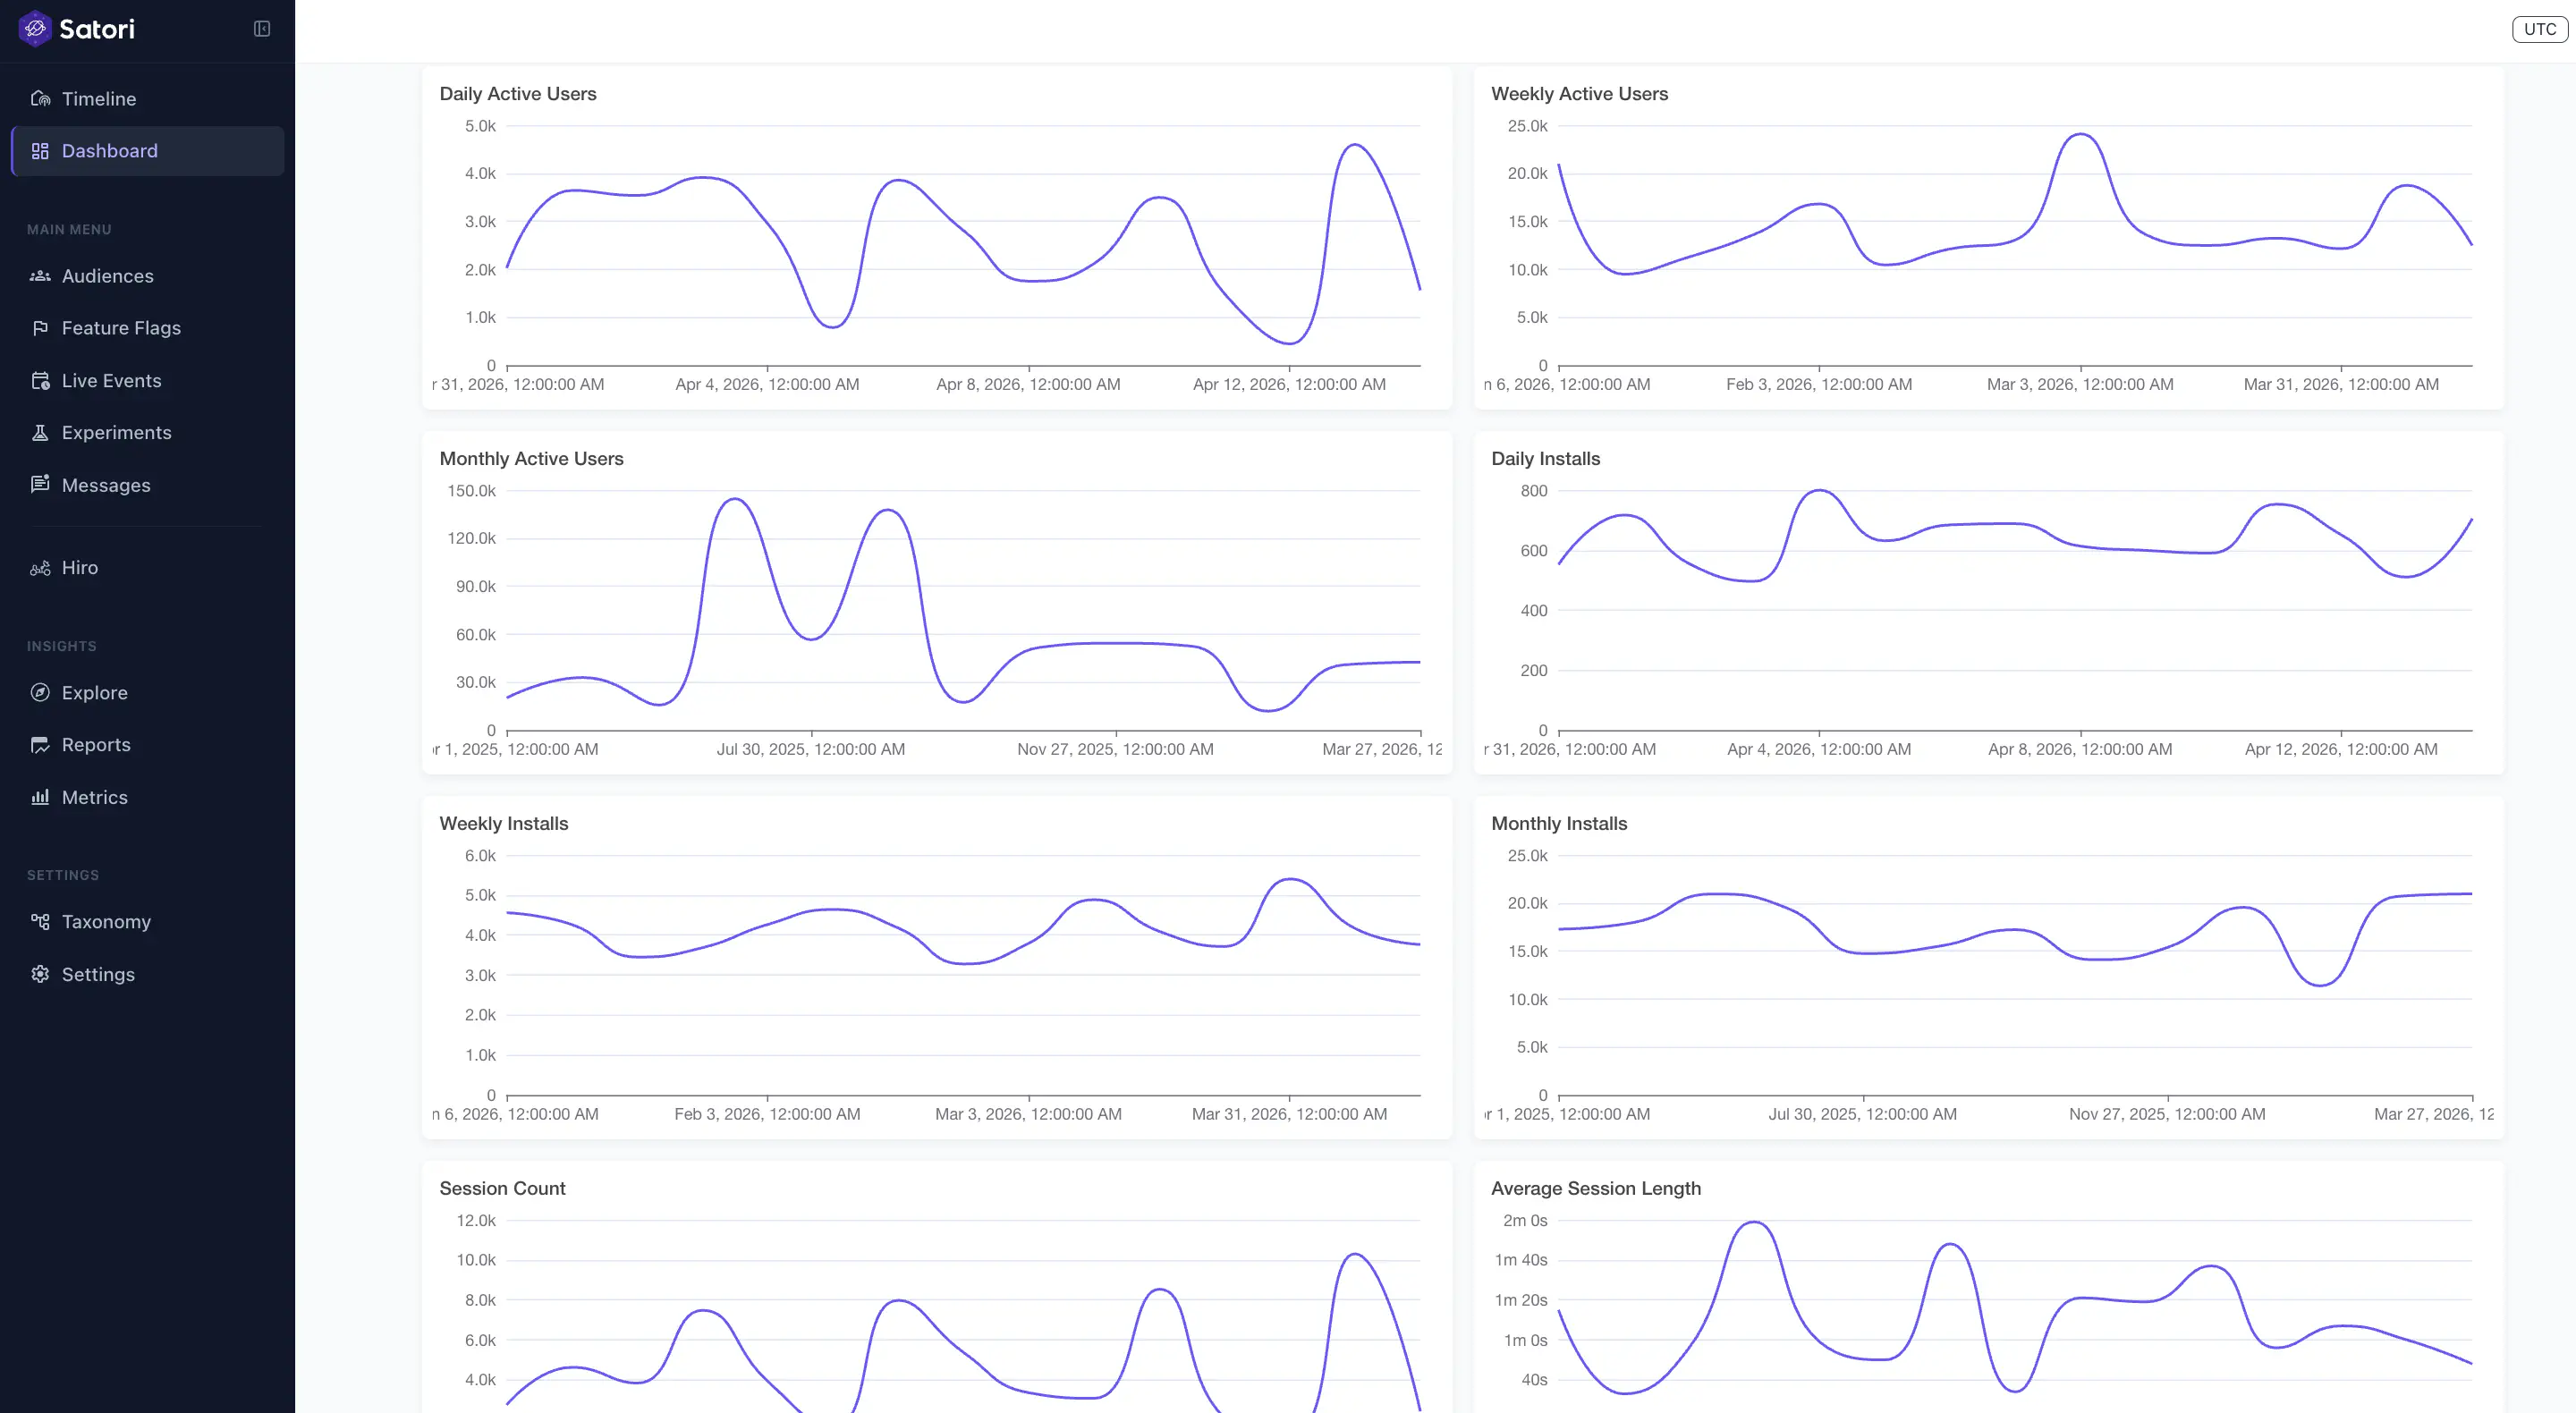Open the Experiments panel
2576x1413 pixels.
point(117,432)
